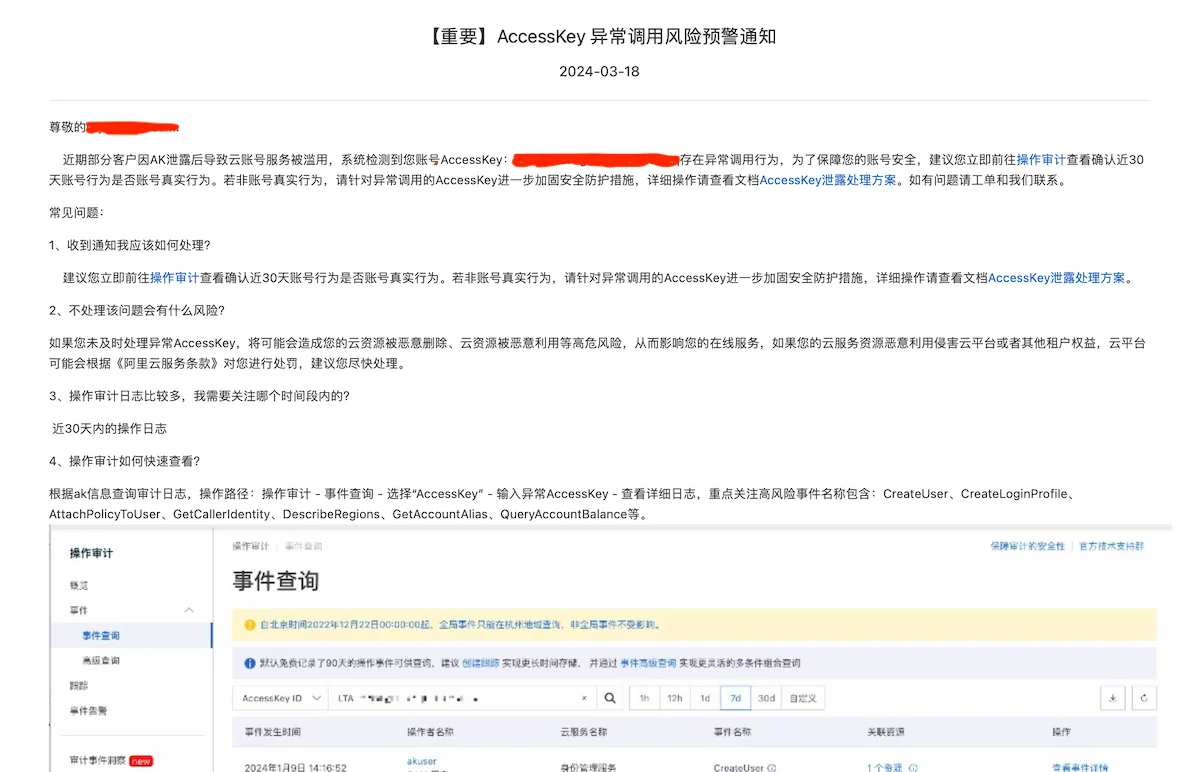The height and width of the screenshot is (772, 1200).
Task: Click the 事件查询 page heading
Action: [276, 581]
